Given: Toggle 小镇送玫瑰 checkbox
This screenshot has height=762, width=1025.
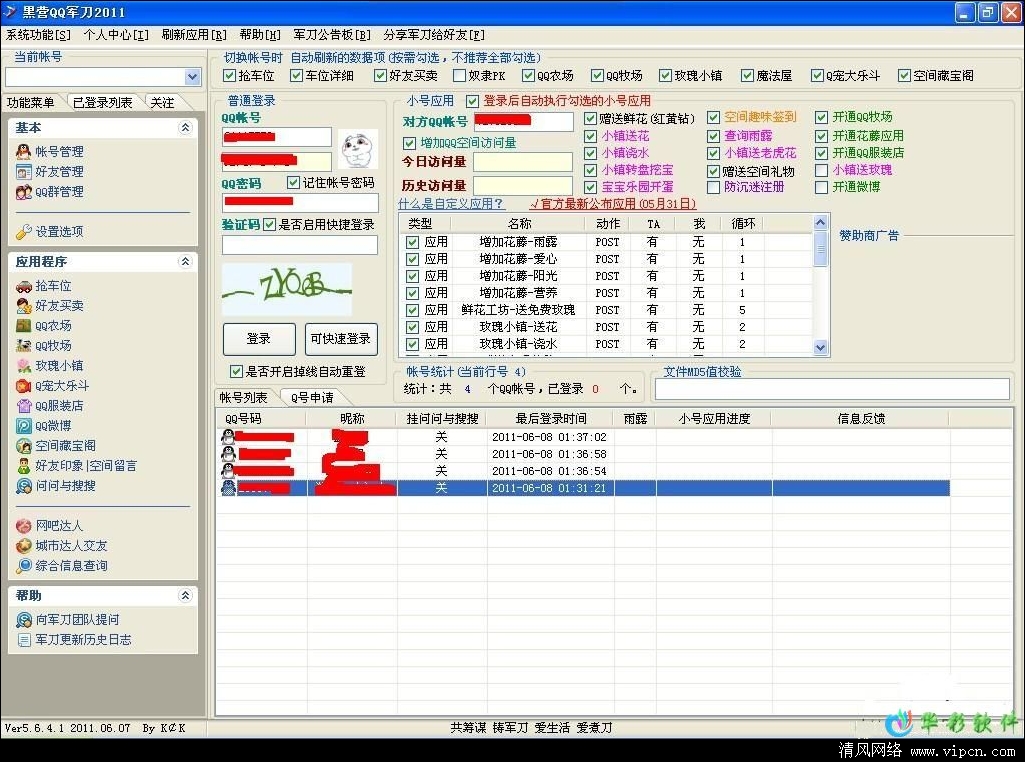Looking at the screenshot, I should 822,171.
